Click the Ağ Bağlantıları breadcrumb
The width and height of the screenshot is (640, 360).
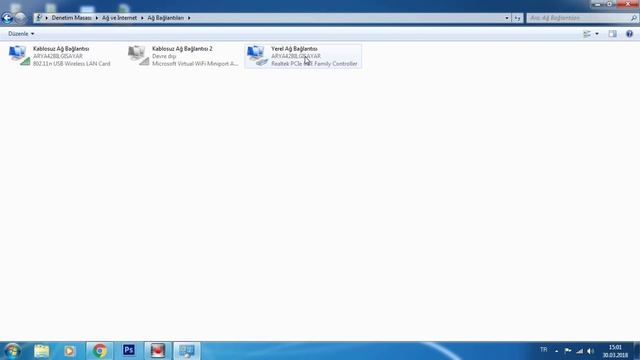(165, 18)
